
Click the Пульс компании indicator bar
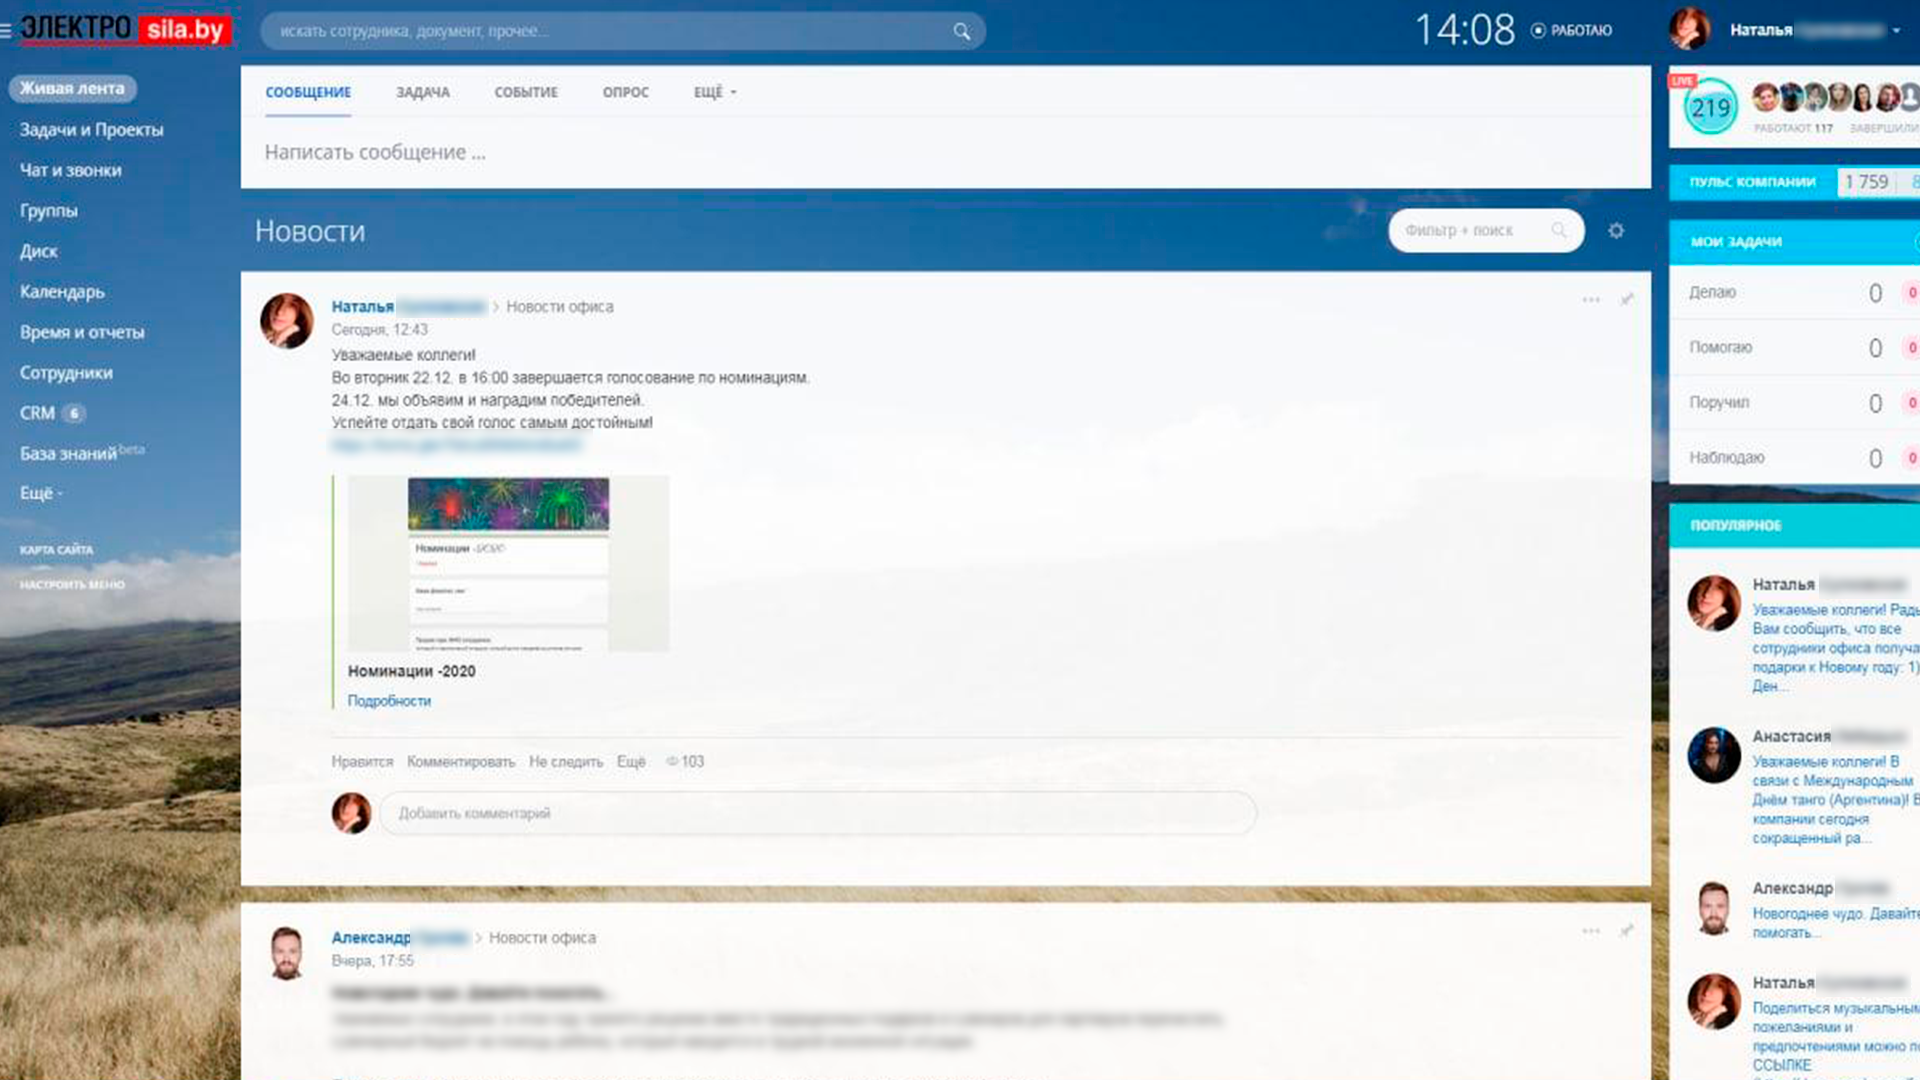[x=1752, y=182]
